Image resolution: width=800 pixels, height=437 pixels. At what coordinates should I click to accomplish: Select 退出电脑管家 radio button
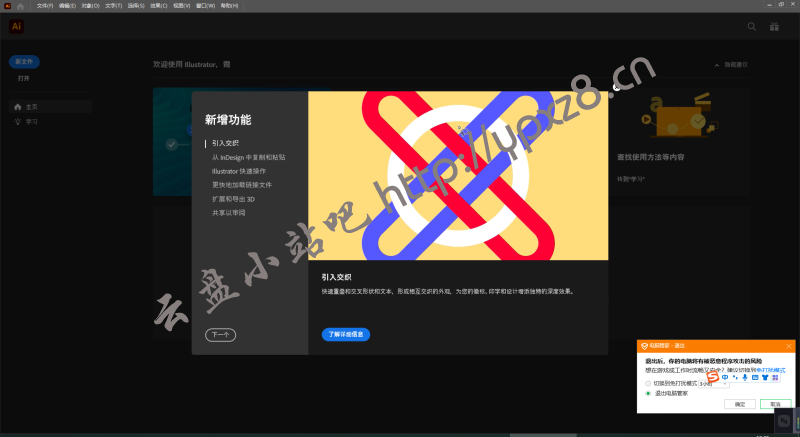tap(648, 394)
